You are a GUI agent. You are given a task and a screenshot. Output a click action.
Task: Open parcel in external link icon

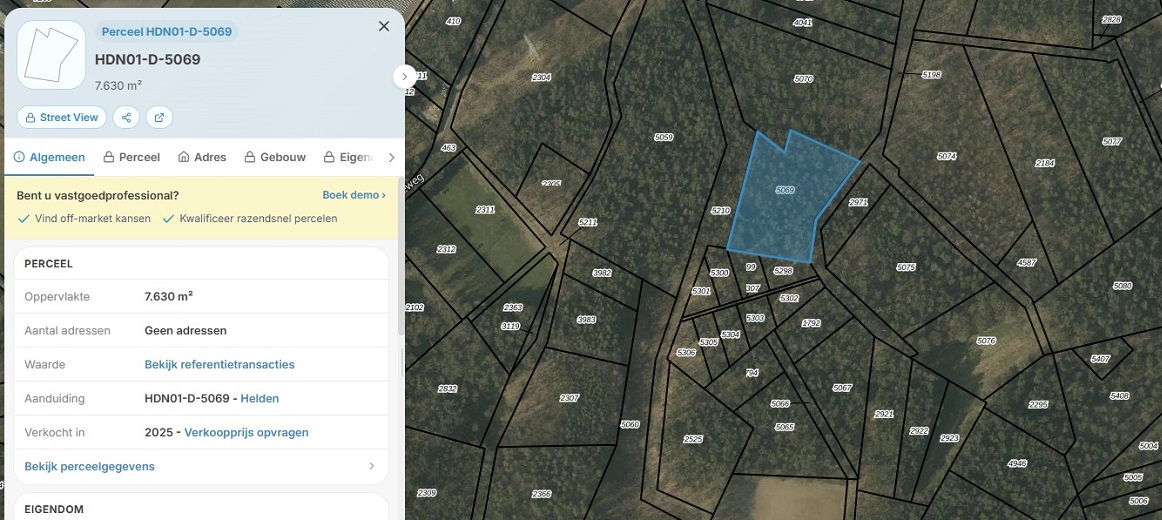point(159,117)
